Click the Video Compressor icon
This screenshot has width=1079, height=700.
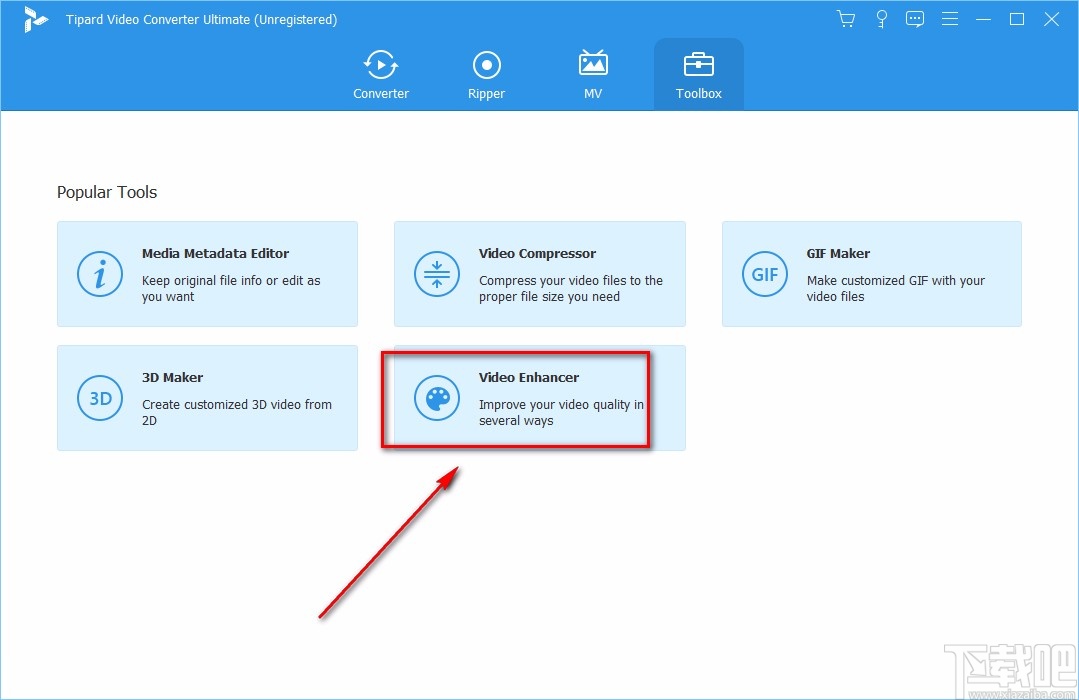437,274
